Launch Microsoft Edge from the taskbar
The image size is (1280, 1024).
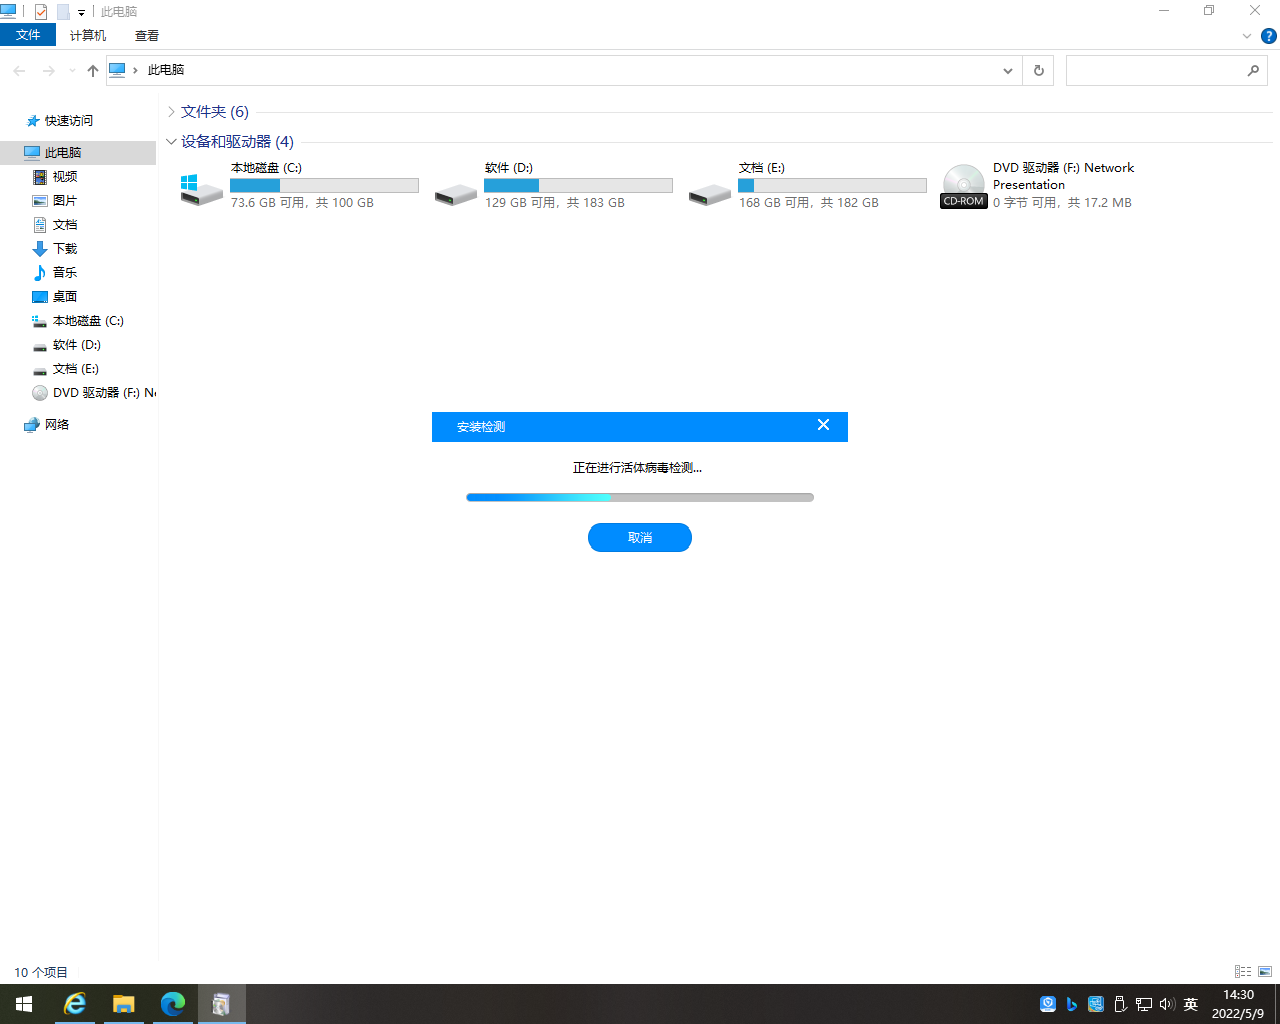coord(173,1003)
